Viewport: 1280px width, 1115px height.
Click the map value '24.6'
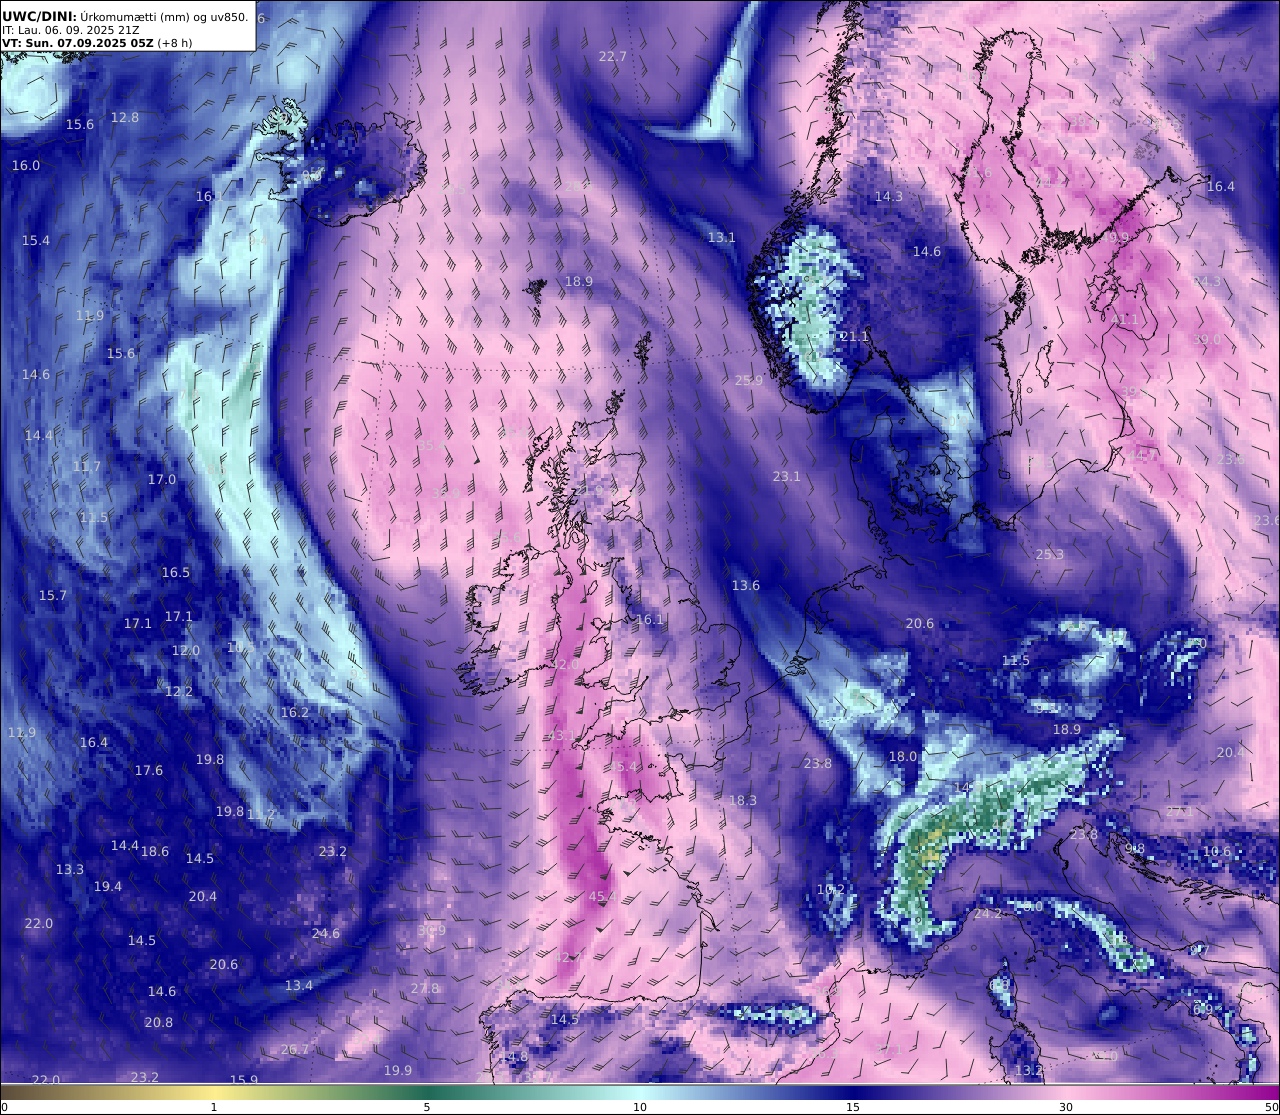pyautogui.click(x=326, y=934)
